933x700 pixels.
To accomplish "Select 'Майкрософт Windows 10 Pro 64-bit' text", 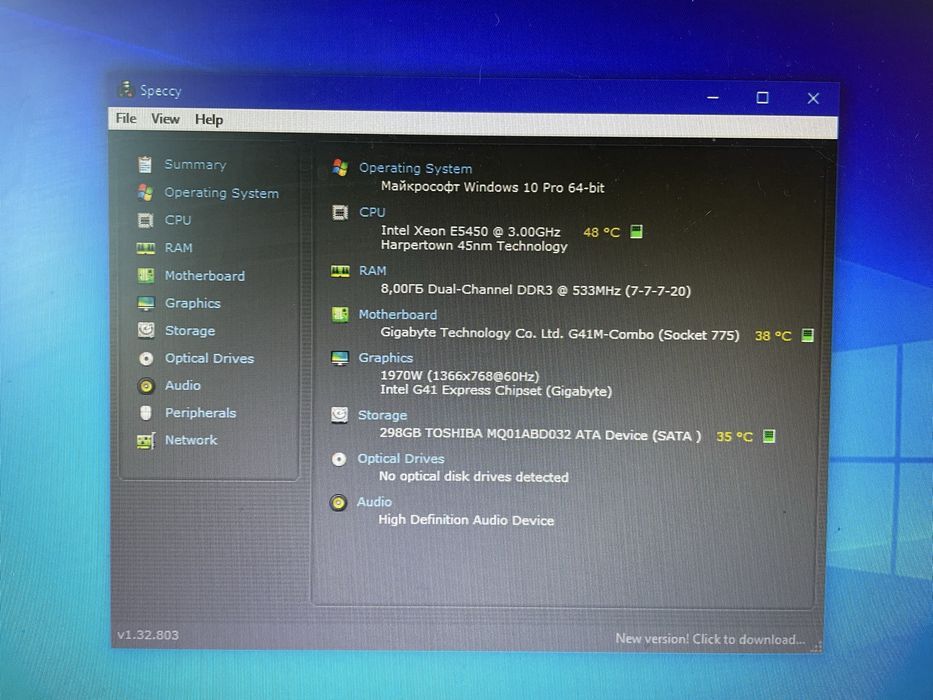I will pyautogui.click(x=493, y=188).
